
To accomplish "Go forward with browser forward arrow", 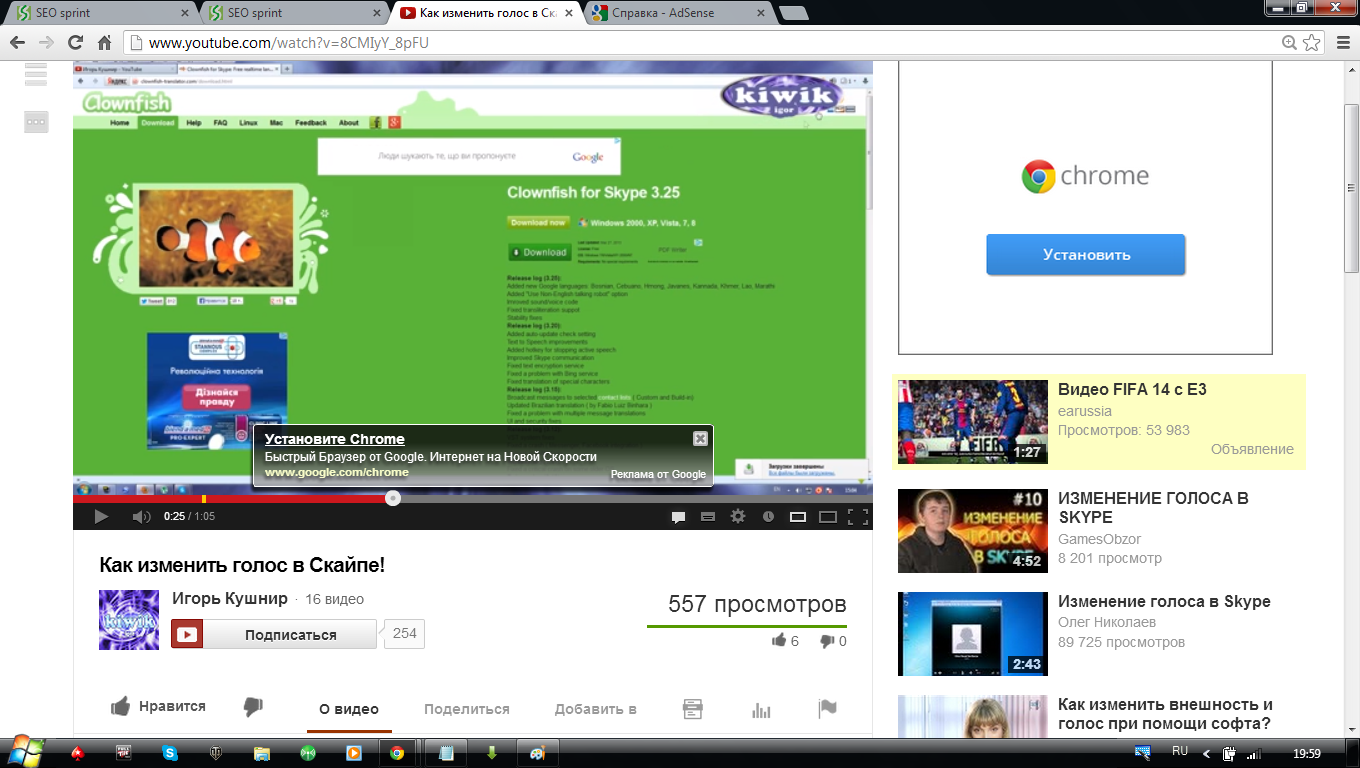I will point(46,43).
